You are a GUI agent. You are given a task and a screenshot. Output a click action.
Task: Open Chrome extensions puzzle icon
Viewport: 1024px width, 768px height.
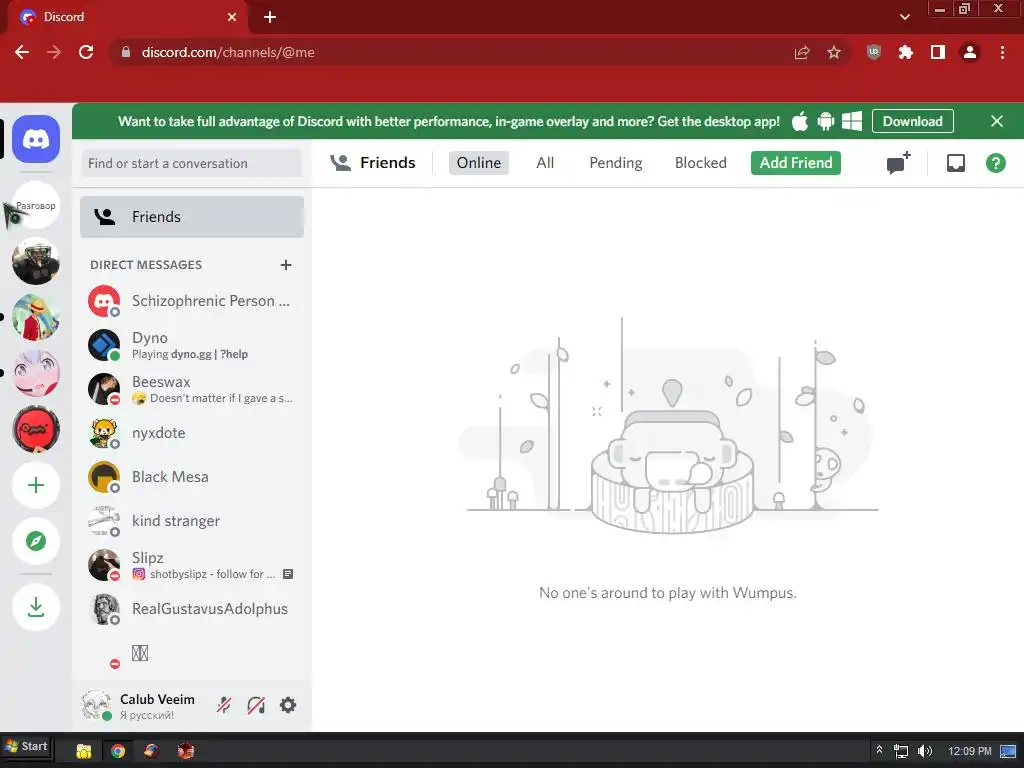(x=906, y=52)
